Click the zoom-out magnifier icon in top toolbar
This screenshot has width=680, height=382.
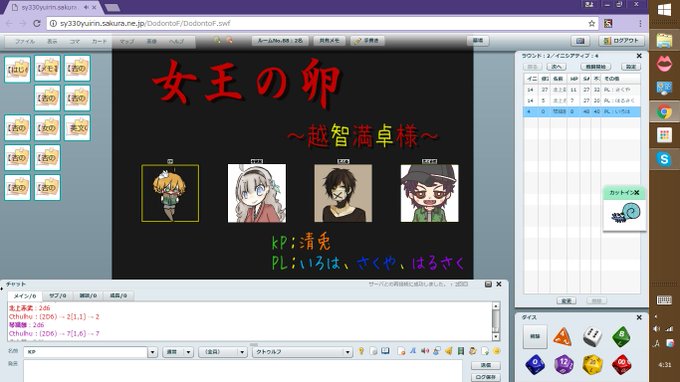229,40
